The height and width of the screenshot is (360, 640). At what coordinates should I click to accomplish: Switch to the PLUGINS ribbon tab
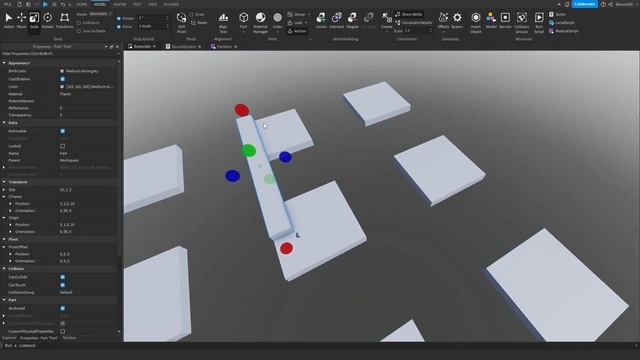171,4
